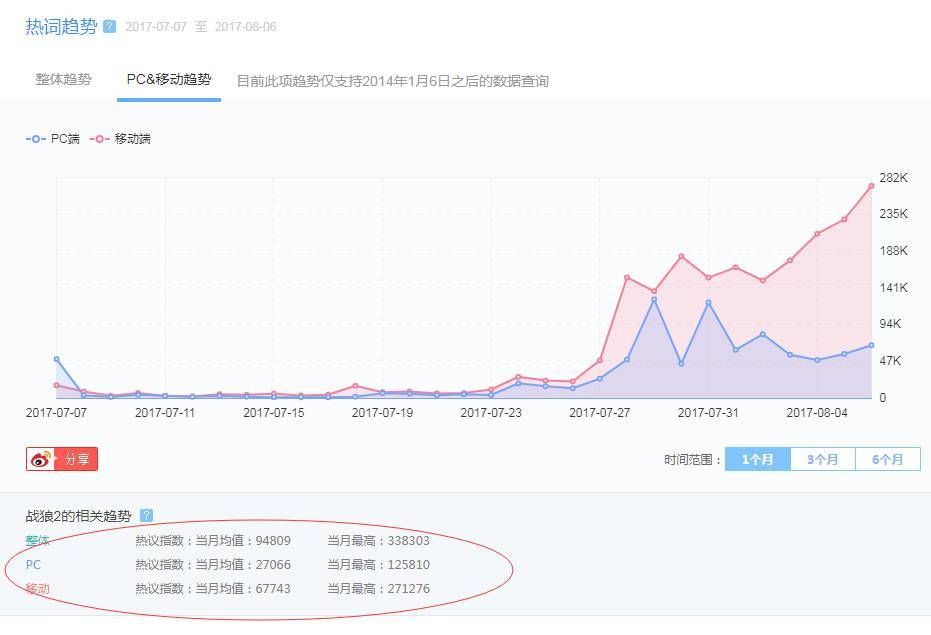Select the PC&移动趋势 tab
This screenshot has height=635, width=931.
tap(168, 80)
